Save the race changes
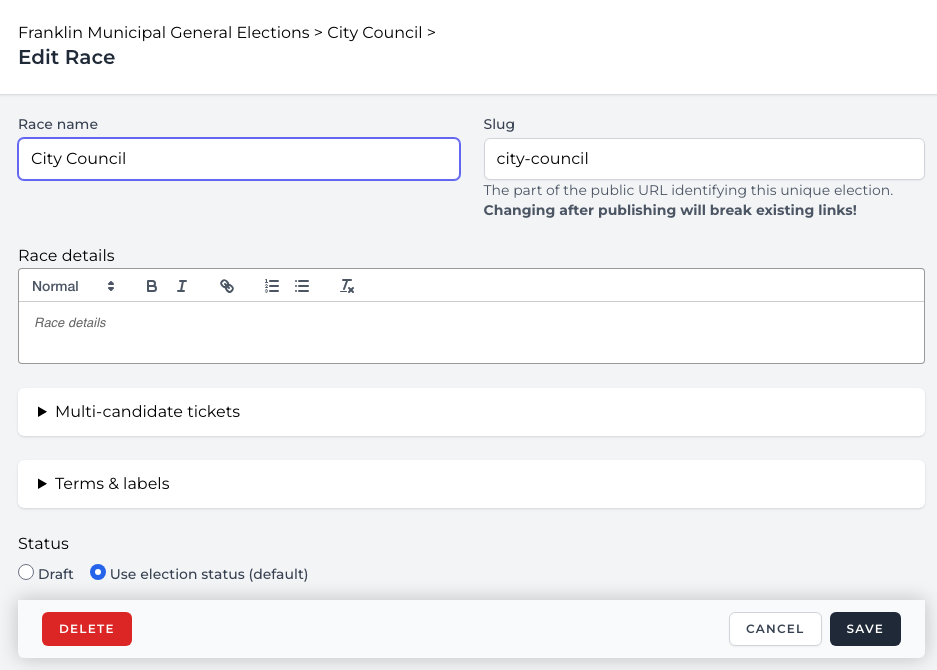Viewport: 937px width, 670px height. click(x=865, y=629)
